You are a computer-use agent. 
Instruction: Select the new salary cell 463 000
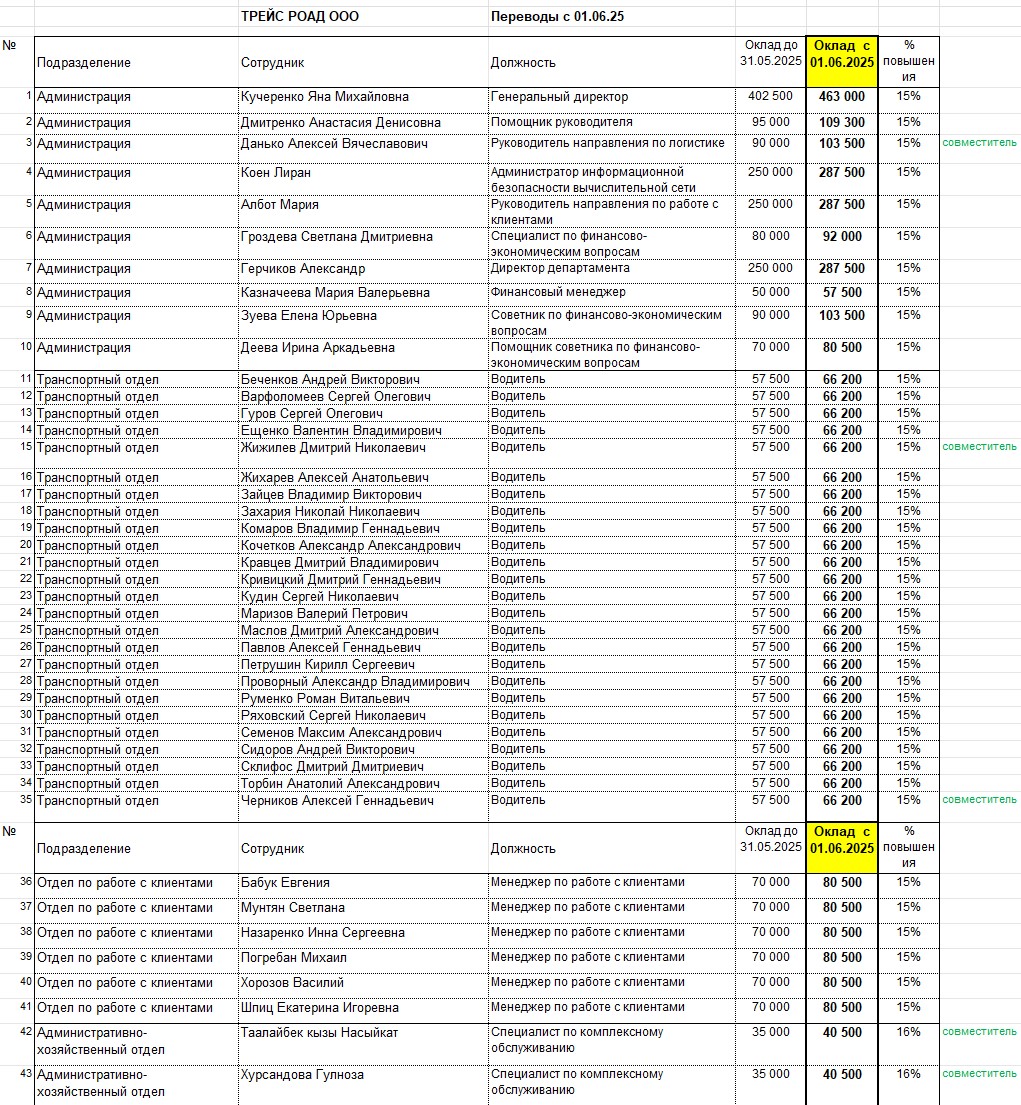tap(842, 97)
